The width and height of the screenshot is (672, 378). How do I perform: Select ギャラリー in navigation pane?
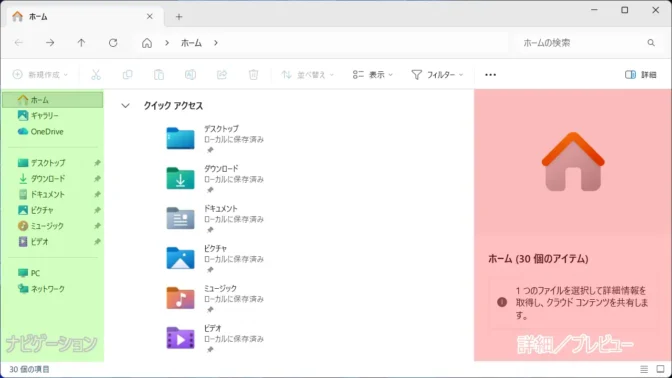pos(52,116)
